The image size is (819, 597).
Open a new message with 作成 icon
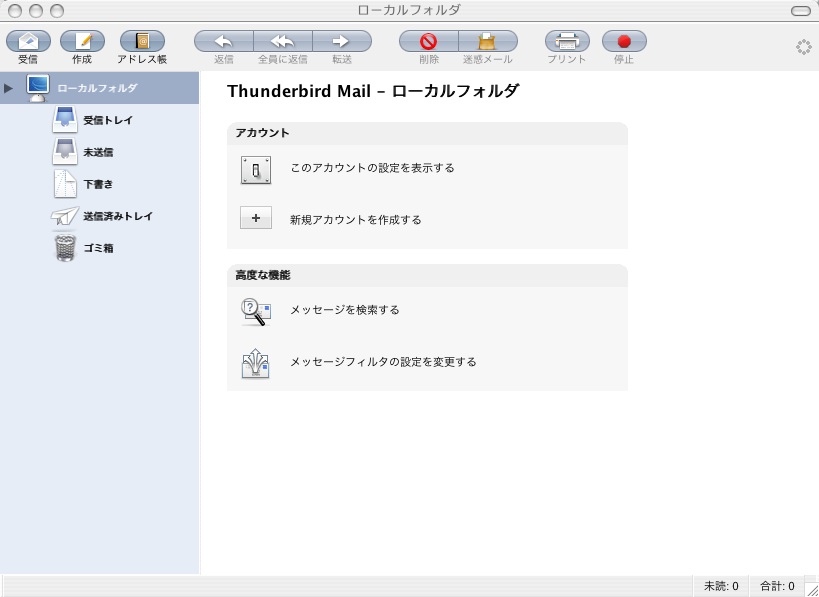coord(82,41)
